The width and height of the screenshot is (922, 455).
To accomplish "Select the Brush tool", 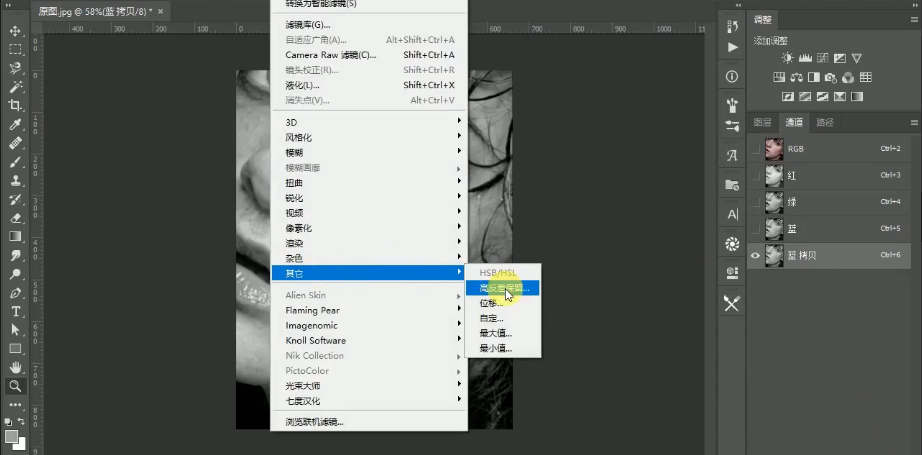I will tap(15, 162).
